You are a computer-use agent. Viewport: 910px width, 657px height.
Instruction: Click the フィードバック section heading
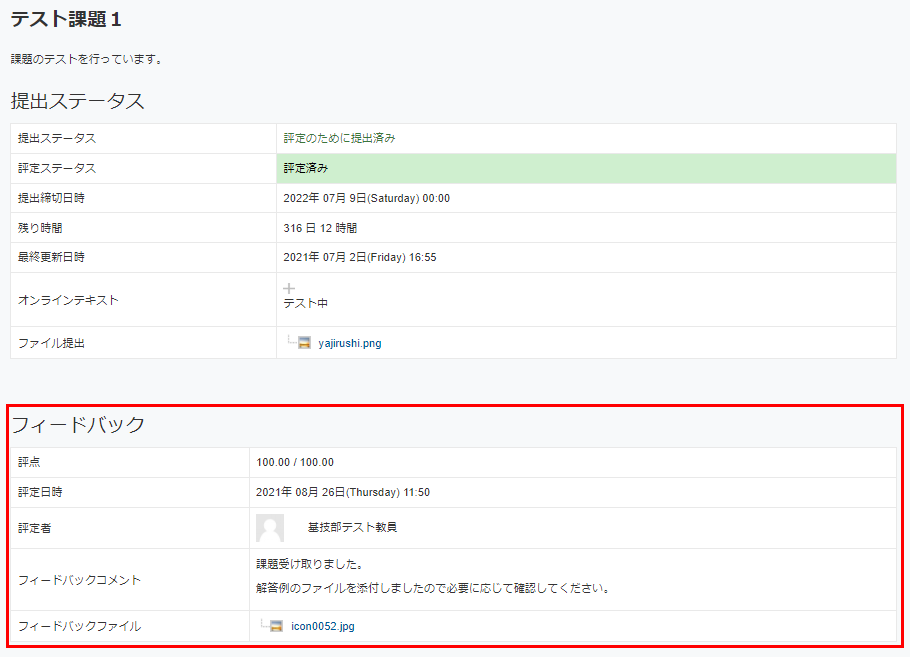(x=78, y=425)
